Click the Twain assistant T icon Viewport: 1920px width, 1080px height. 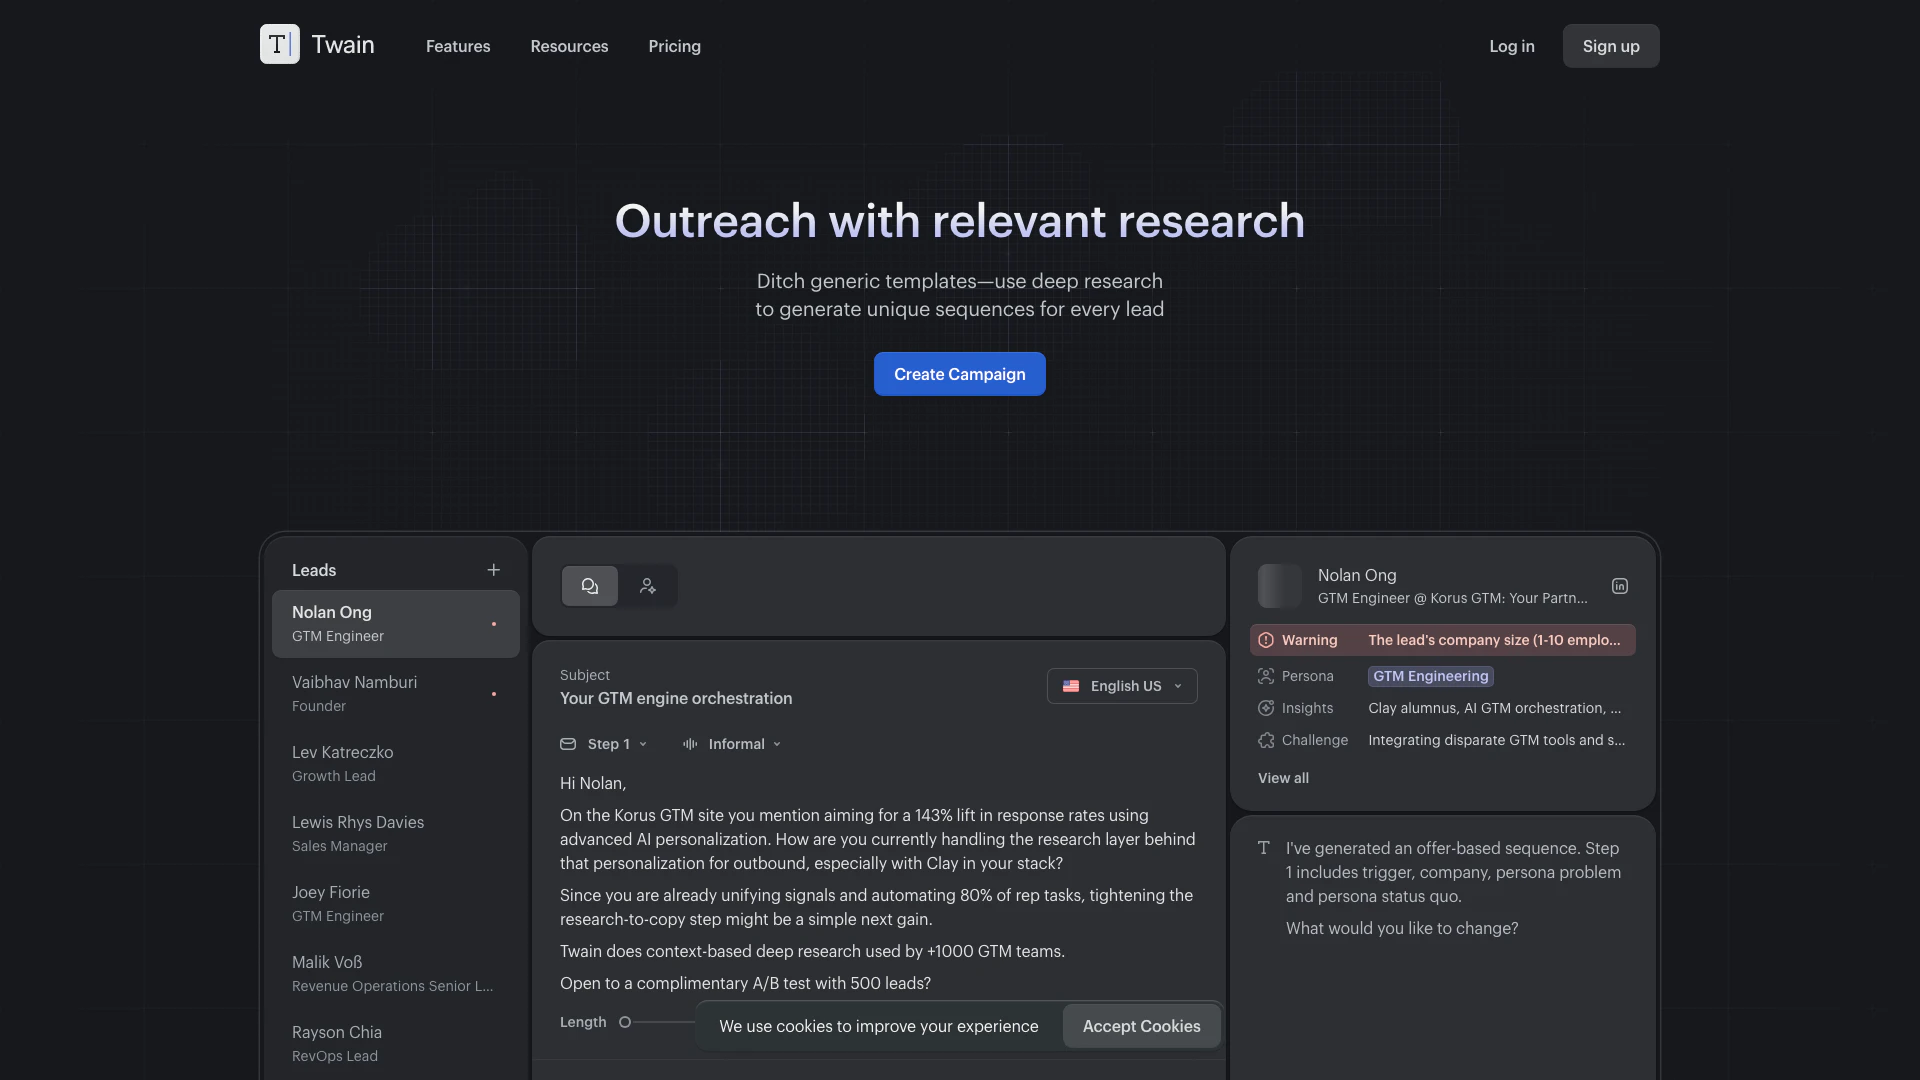pos(1264,848)
